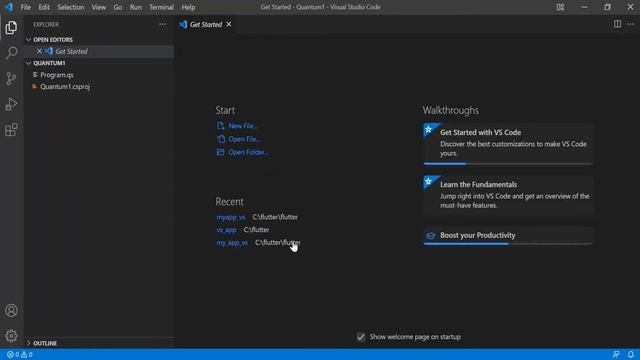Click Get Started with VS Code progress bar
This screenshot has width=640, height=360.
(508, 164)
